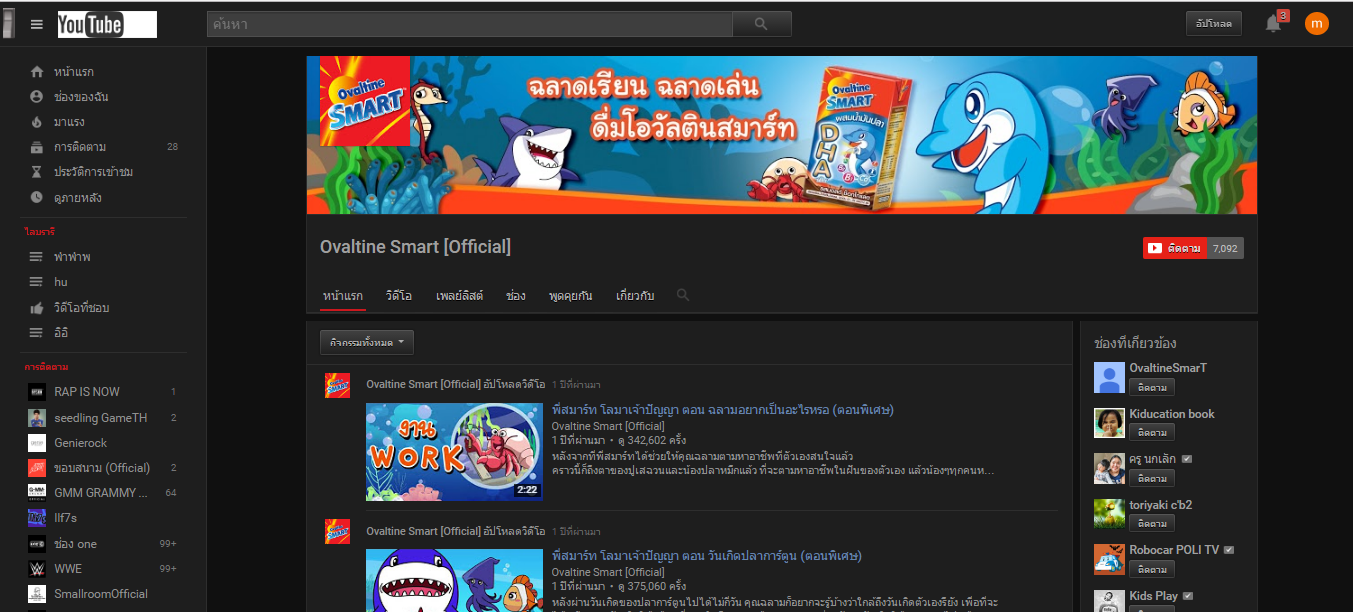Click the อัปโหลด upload button
Screen dimensions: 1353x612
[x=1213, y=23]
